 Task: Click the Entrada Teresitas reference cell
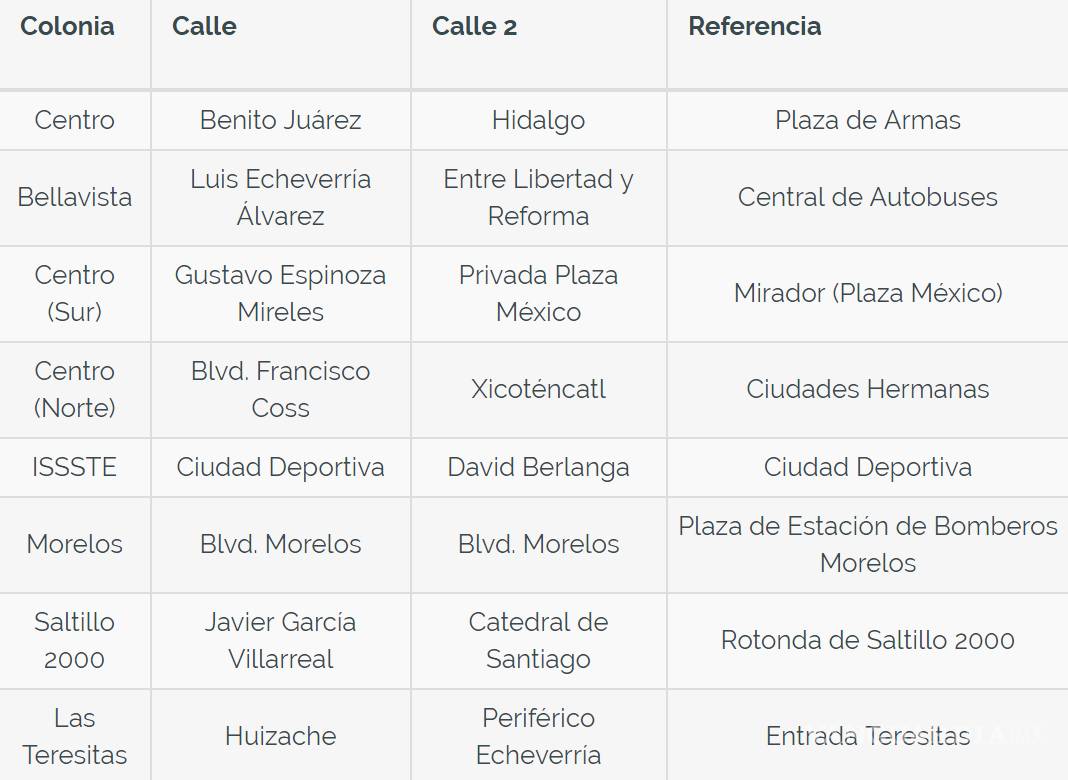(x=867, y=736)
